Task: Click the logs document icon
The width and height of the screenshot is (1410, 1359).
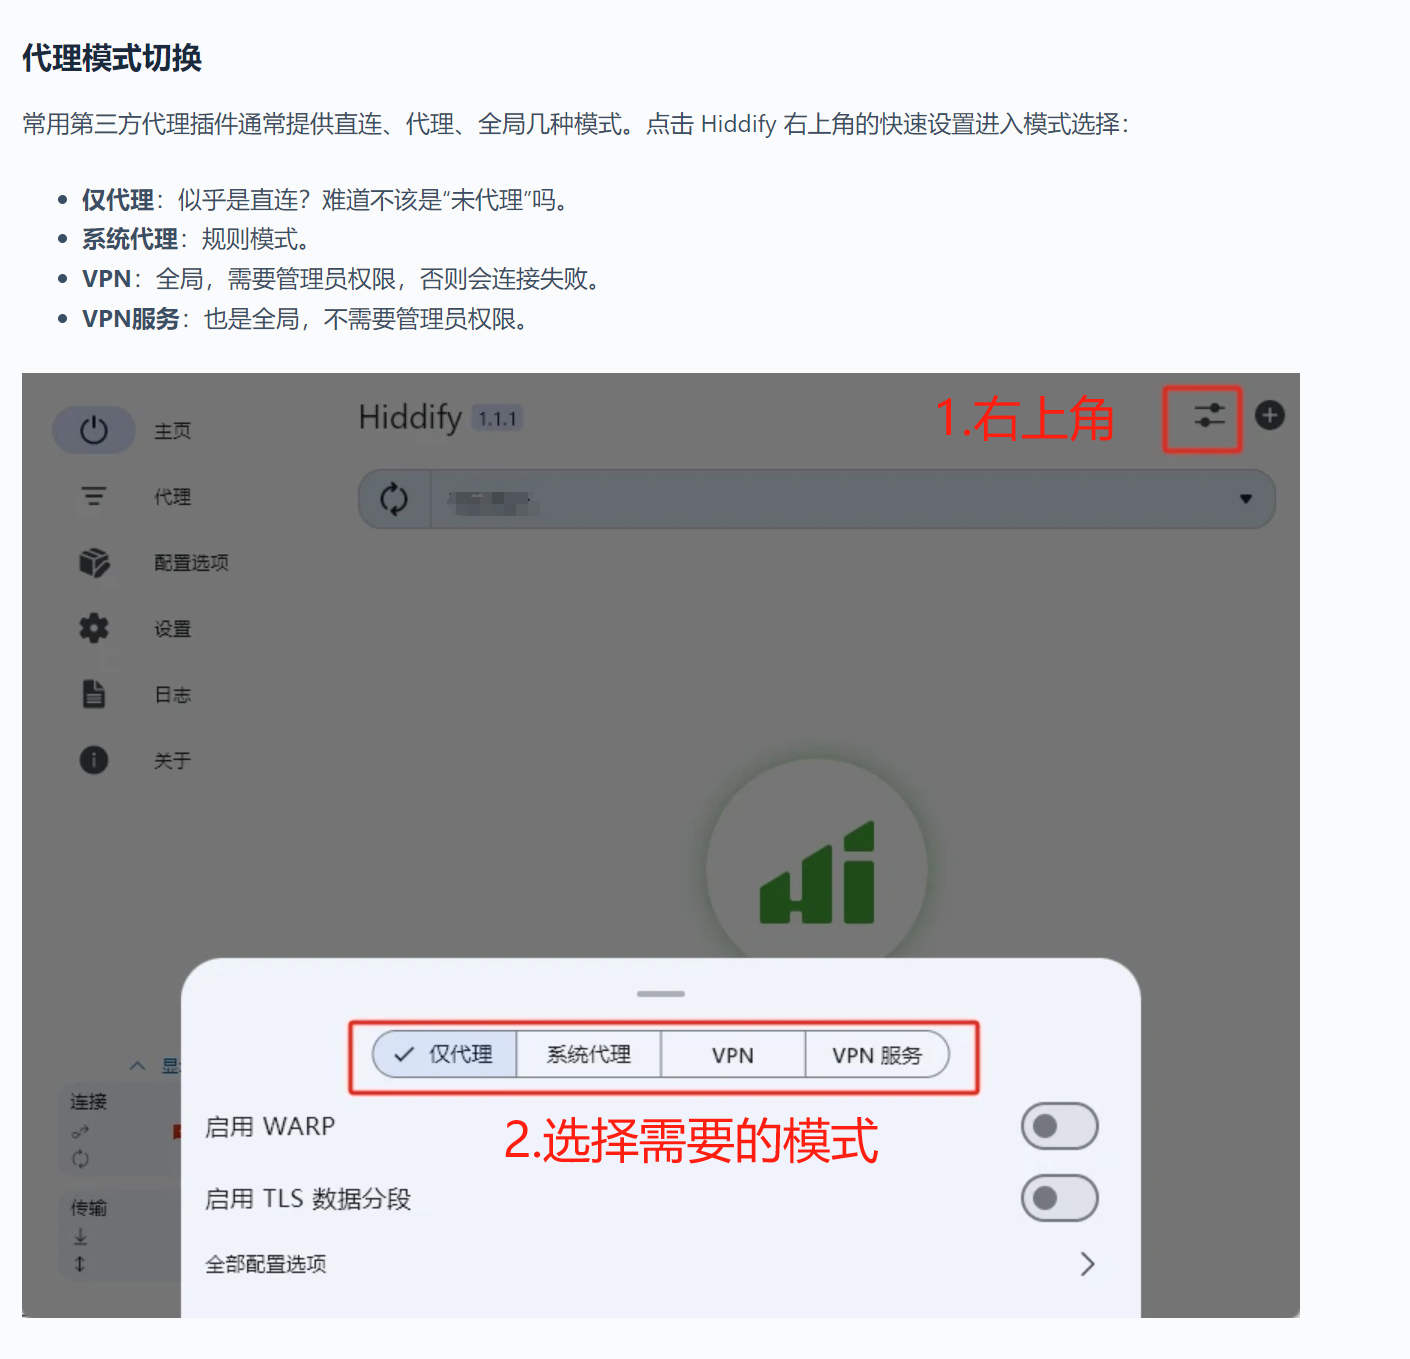Action: [x=94, y=694]
